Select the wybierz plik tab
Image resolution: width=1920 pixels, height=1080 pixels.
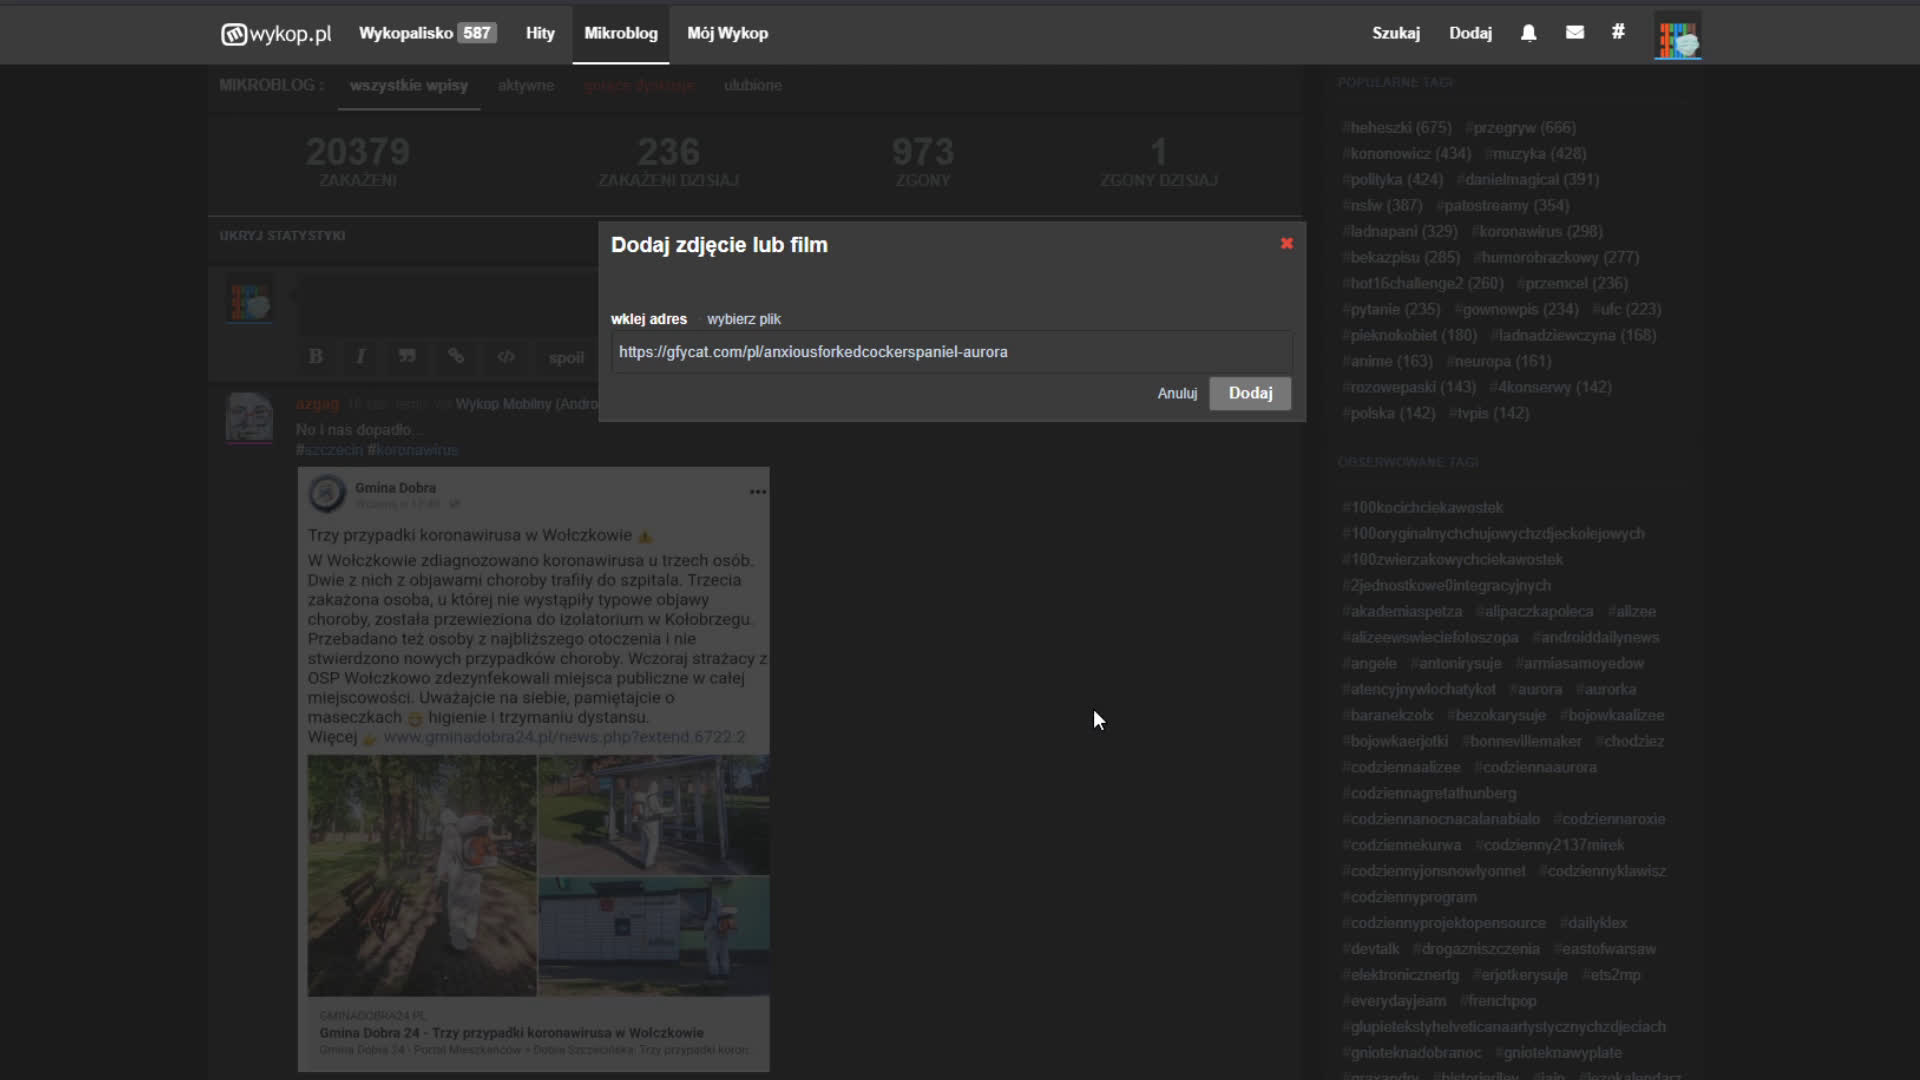coord(744,319)
